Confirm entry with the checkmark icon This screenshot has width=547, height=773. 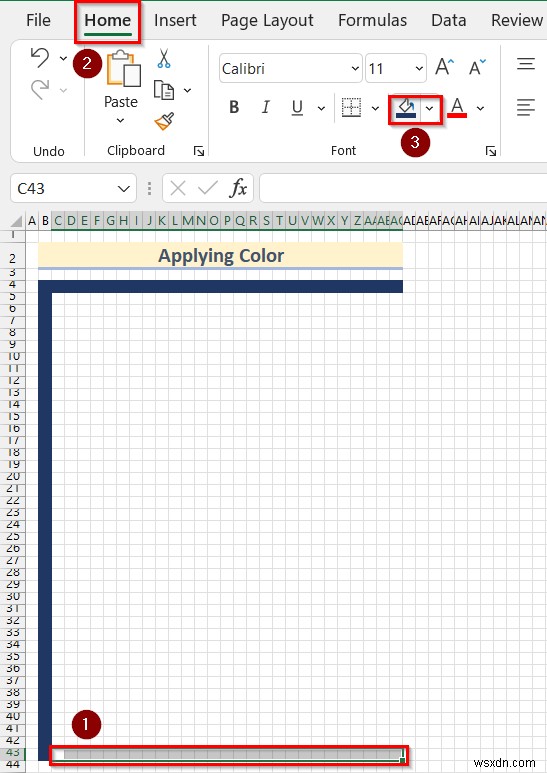point(207,188)
